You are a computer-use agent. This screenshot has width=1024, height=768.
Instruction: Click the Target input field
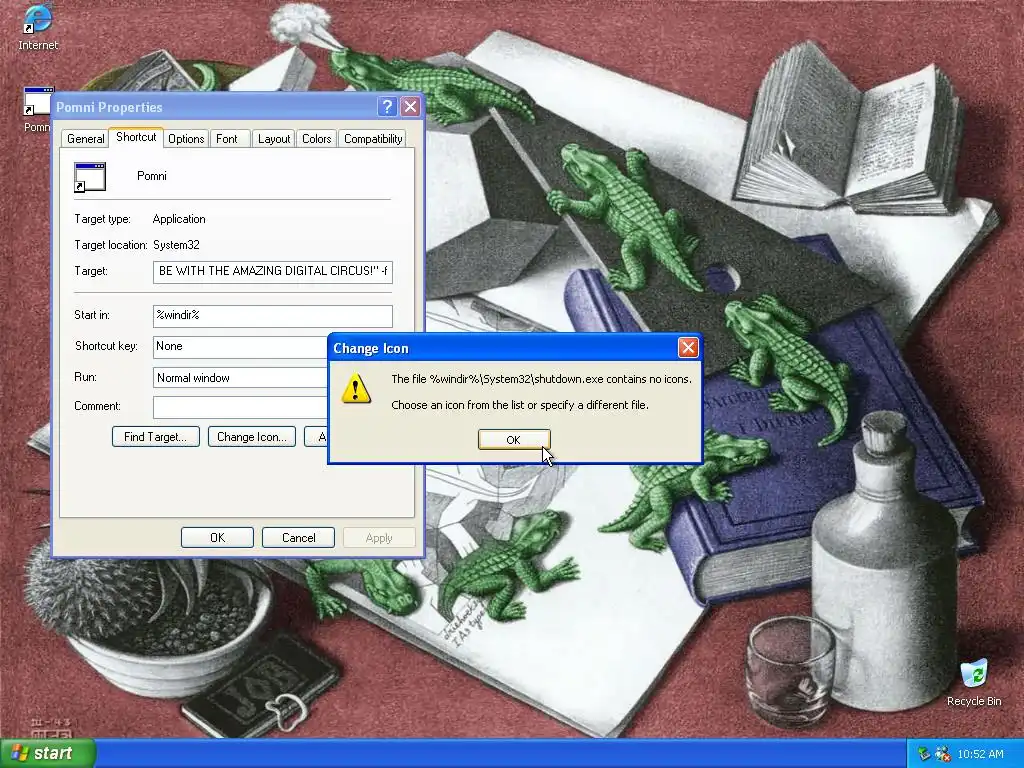pos(273,272)
